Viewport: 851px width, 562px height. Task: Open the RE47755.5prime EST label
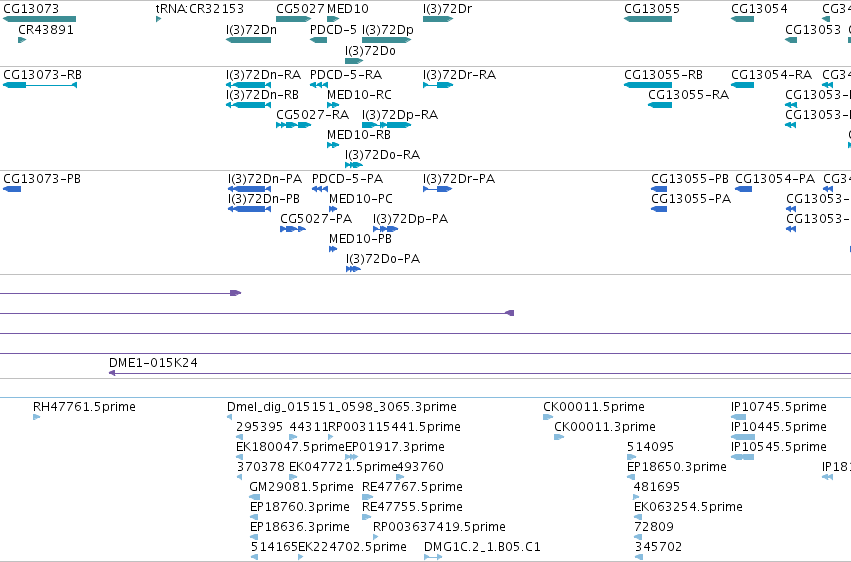[412, 507]
